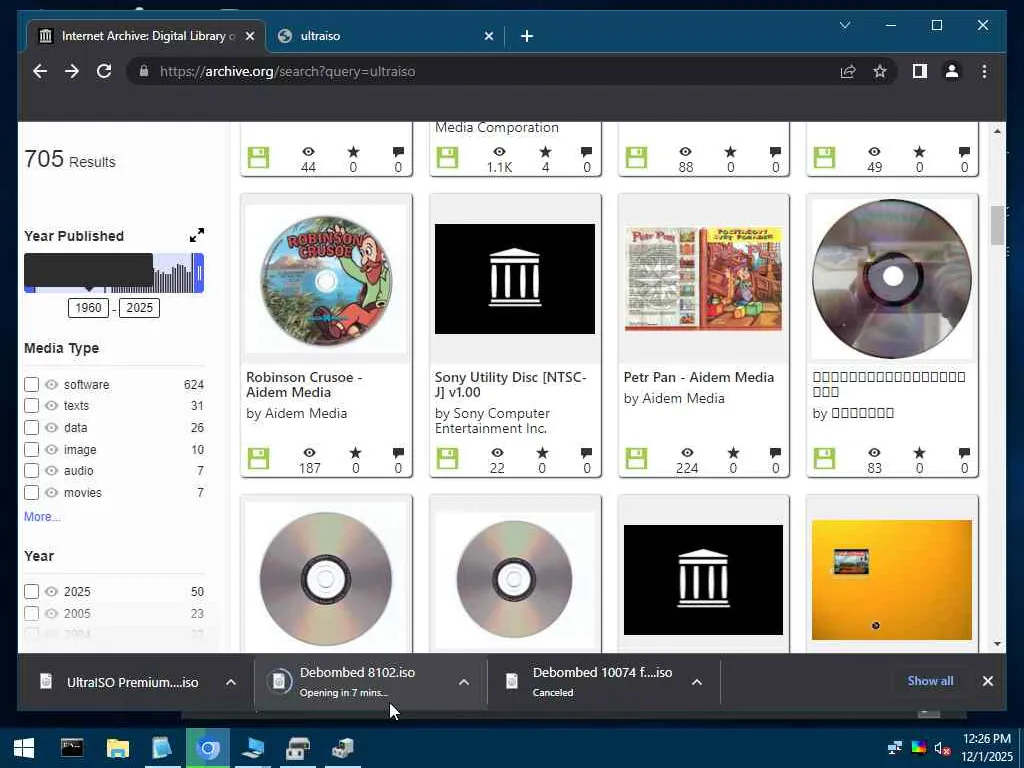The height and width of the screenshot is (768, 1024).
Task: Switch to the ultraiso tab
Action: pyautogui.click(x=385, y=36)
